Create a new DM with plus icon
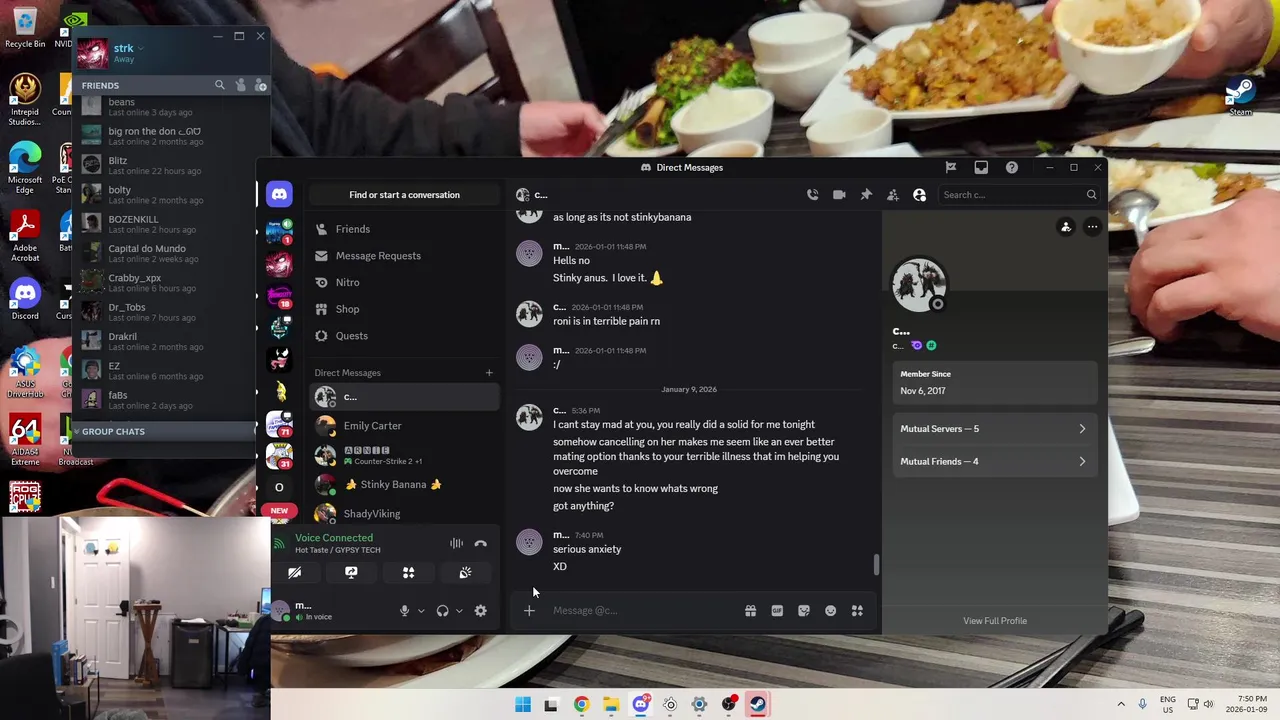This screenshot has width=1280, height=720. pos(489,373)
